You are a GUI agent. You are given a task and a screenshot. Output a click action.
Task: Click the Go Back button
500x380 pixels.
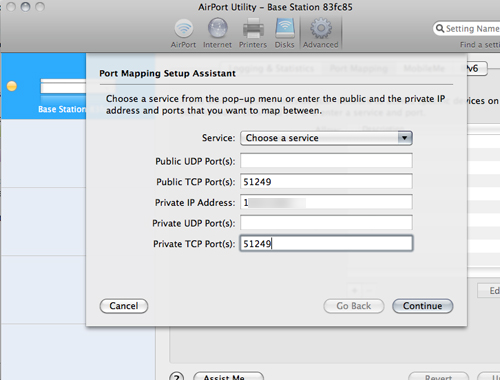coord(354,306)
